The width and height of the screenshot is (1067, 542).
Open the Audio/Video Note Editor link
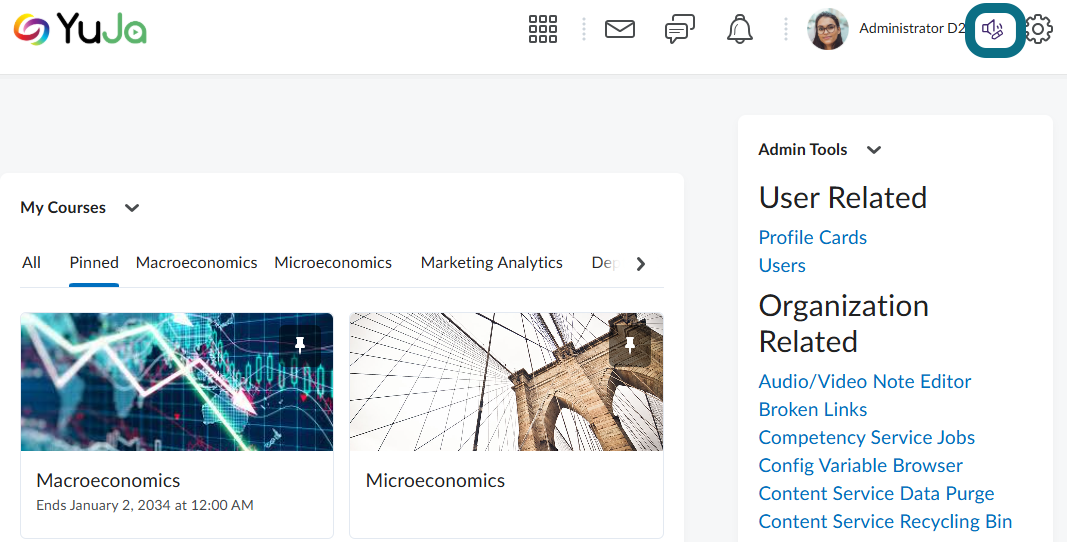click(x=865, y=381)
